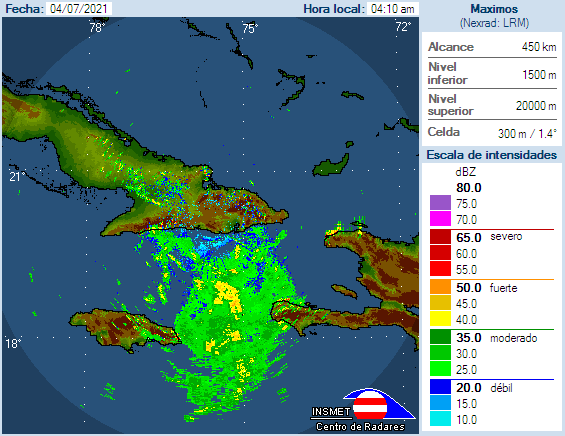Click the dBZ unit label
The height and width of the screenshot is (436, 565).
466,172
